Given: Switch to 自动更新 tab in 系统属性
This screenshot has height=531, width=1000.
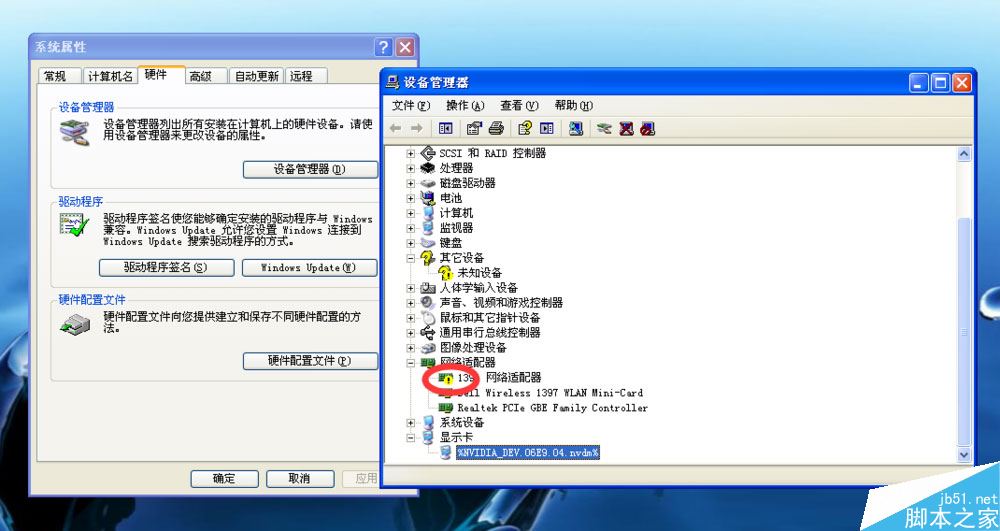Looking at the screenshot, I should (x=256, y=76).
